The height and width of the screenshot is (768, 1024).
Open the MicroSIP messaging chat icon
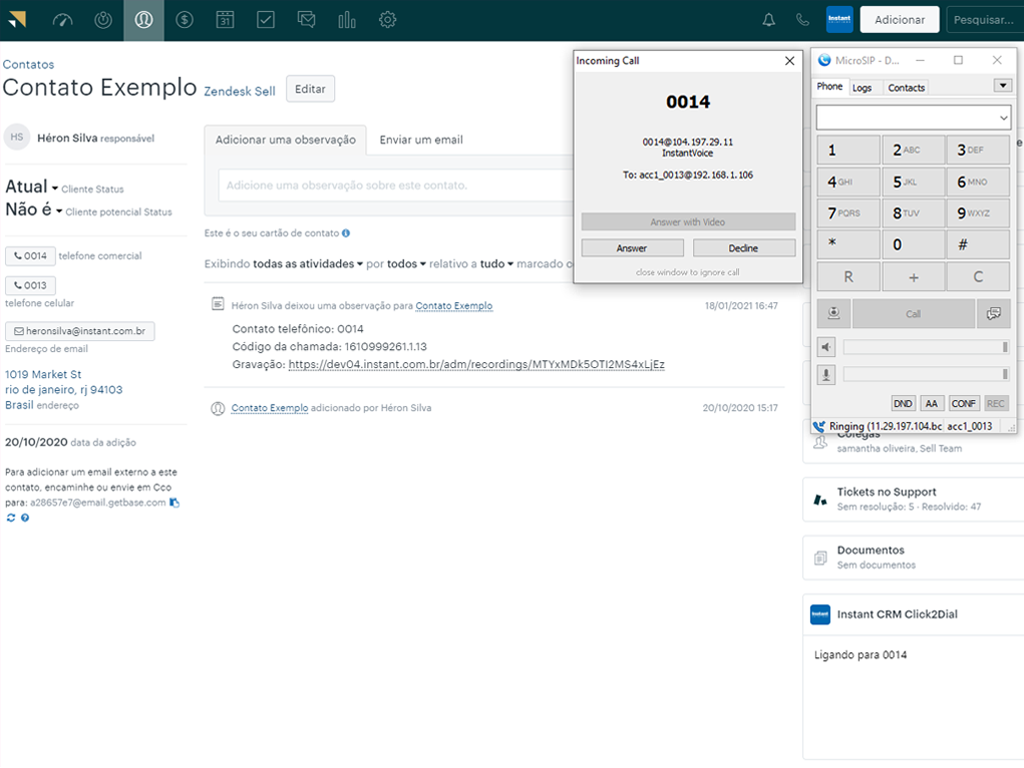click(x=993, y=313)
